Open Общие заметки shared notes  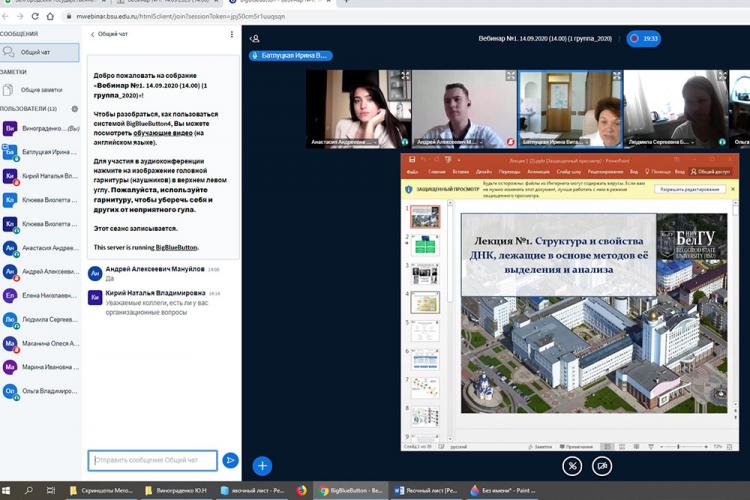(x=40, y=89)
